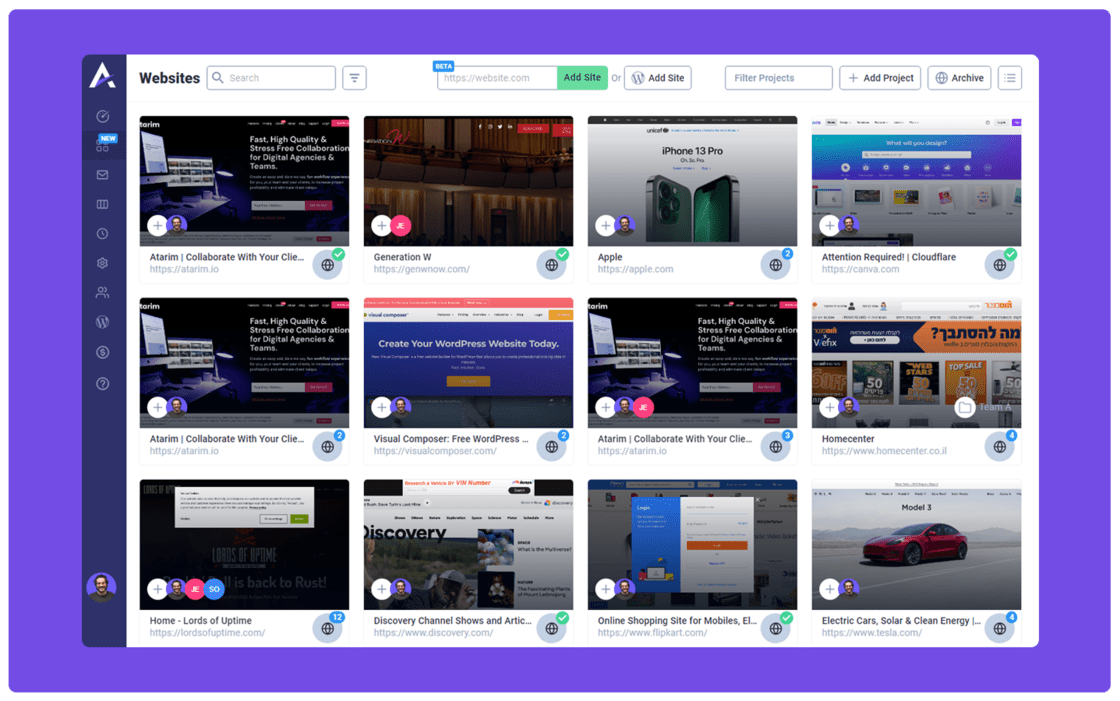The height and width of the screenshot is (701, 1120).
Task: Add a user on Generation W card
Action: coord(381,225)
